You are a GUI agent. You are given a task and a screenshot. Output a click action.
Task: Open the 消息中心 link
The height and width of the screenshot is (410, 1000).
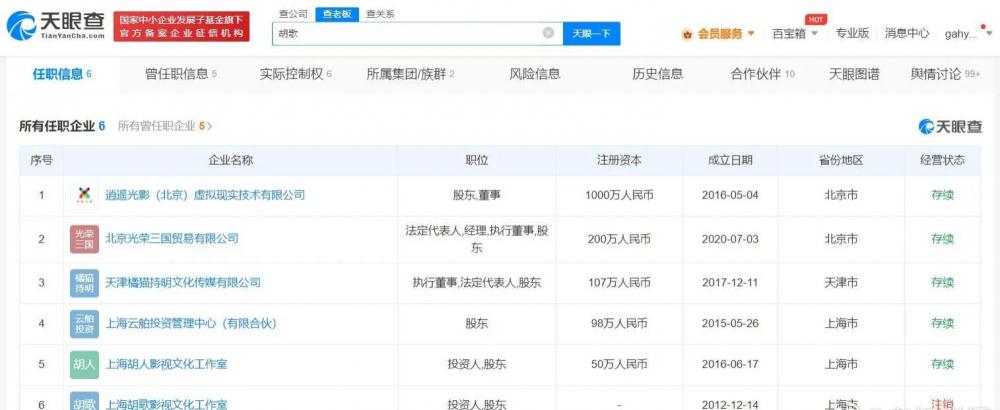point(907,34)
